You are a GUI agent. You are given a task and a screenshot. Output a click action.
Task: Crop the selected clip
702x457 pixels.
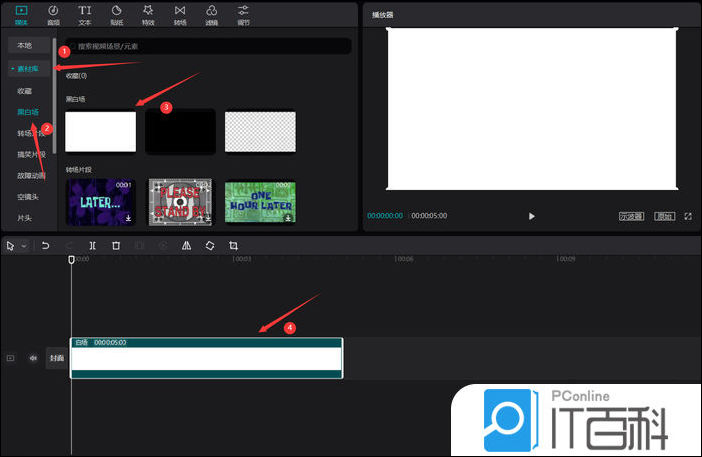[233, 245]
